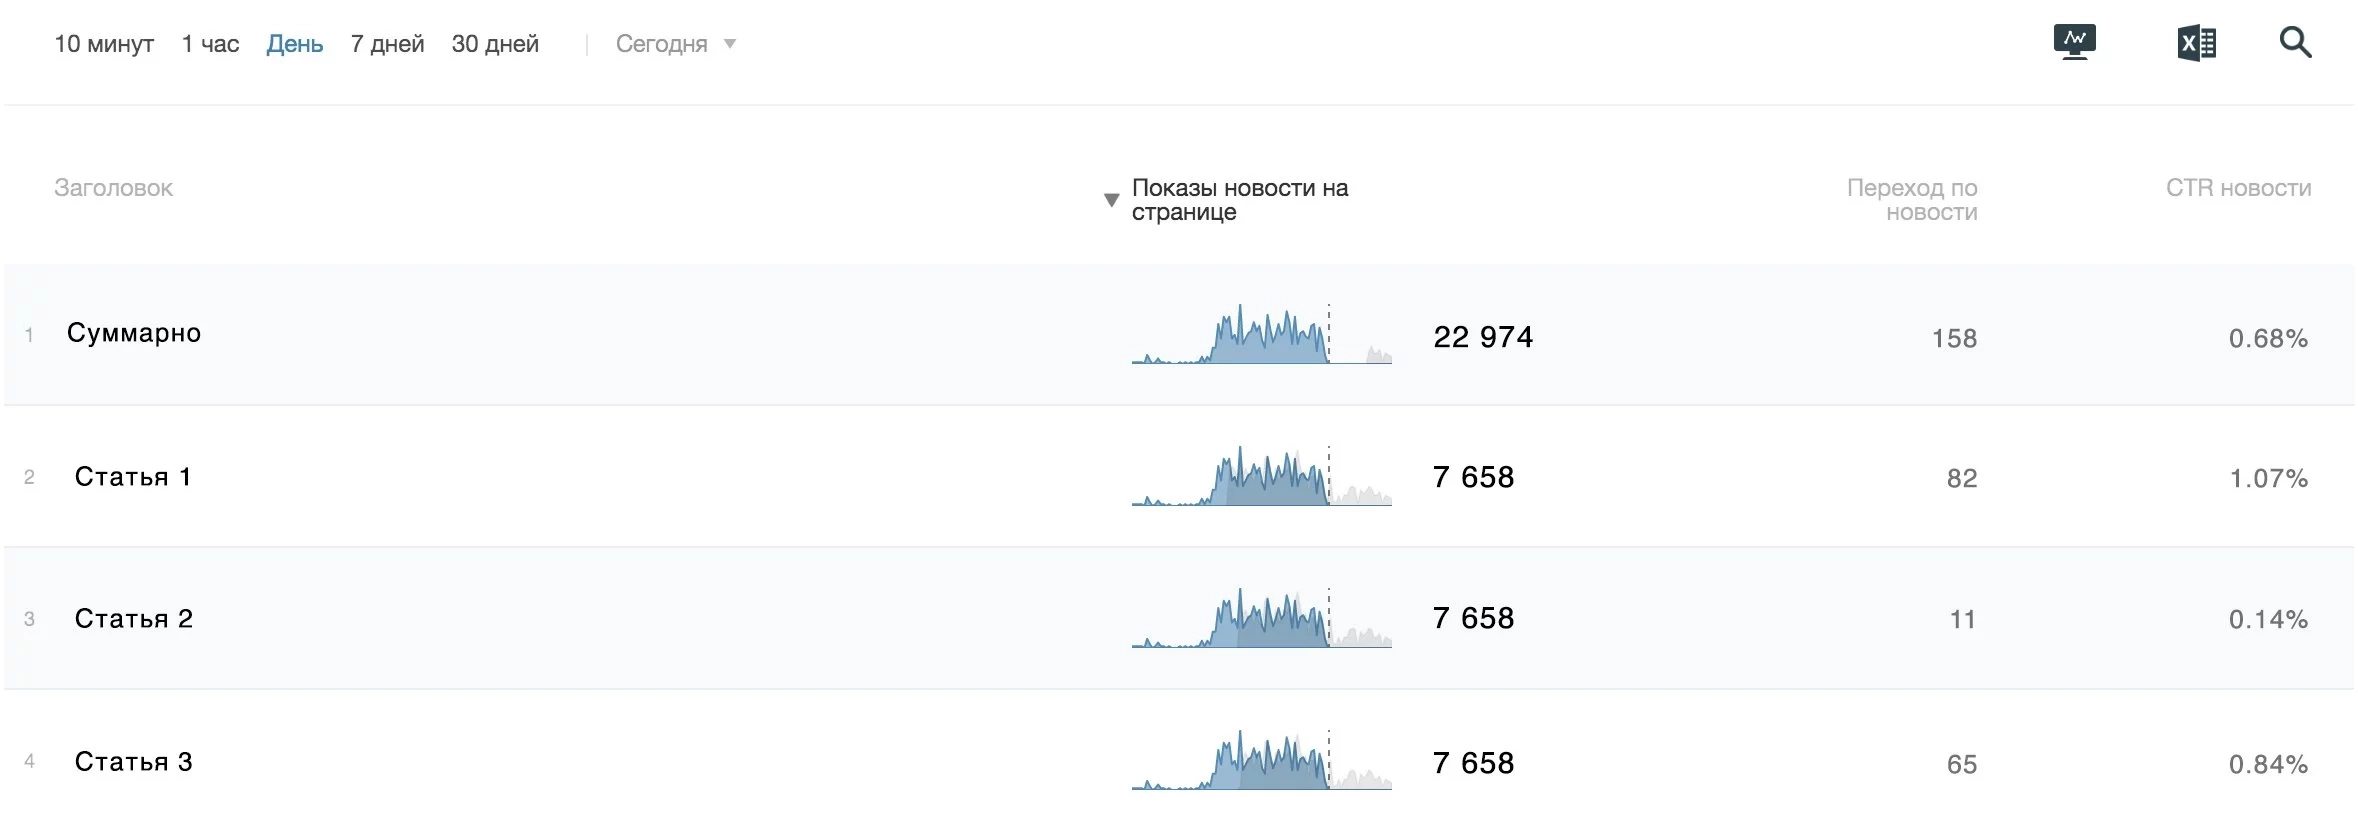This screenshot has width=2358, height=828.
Task: Sort by Показы новости на странице
Action: (x=1240, y=200)
